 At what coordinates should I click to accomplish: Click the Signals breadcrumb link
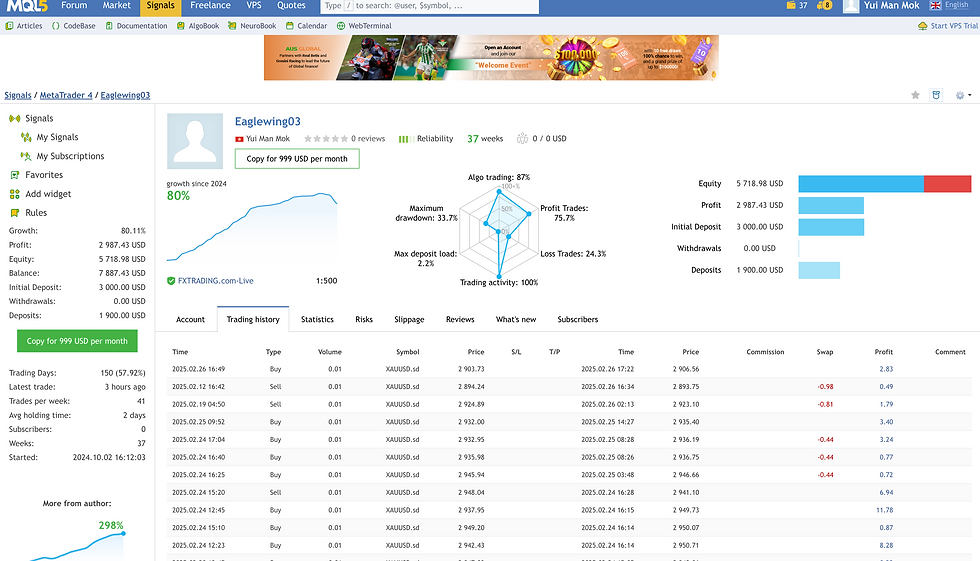(18, 95)
